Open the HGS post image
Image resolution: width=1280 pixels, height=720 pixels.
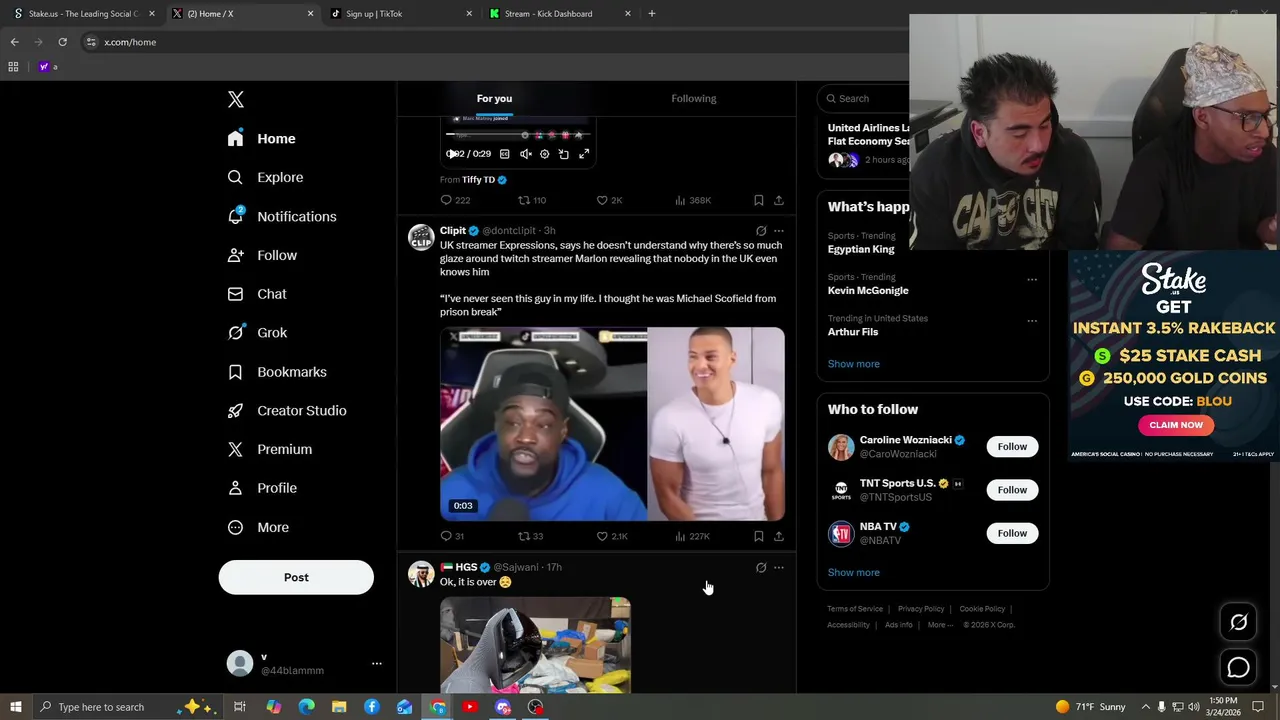click(x=535, y=645)
